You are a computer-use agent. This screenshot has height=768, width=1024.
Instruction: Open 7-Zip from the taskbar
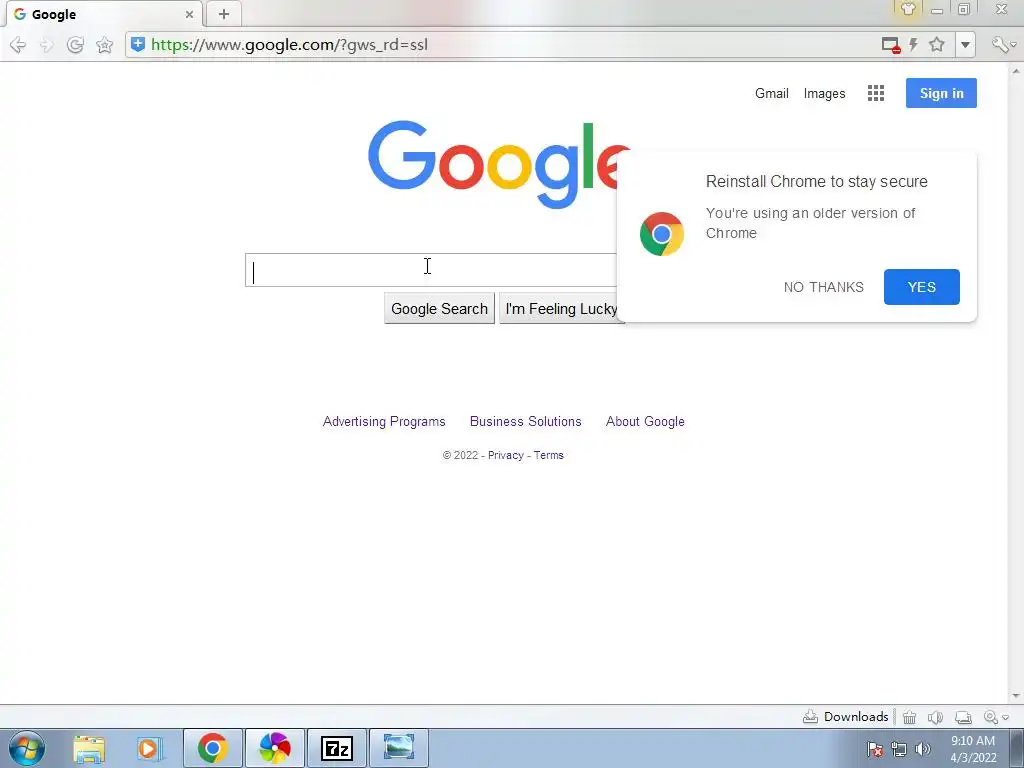337,748
